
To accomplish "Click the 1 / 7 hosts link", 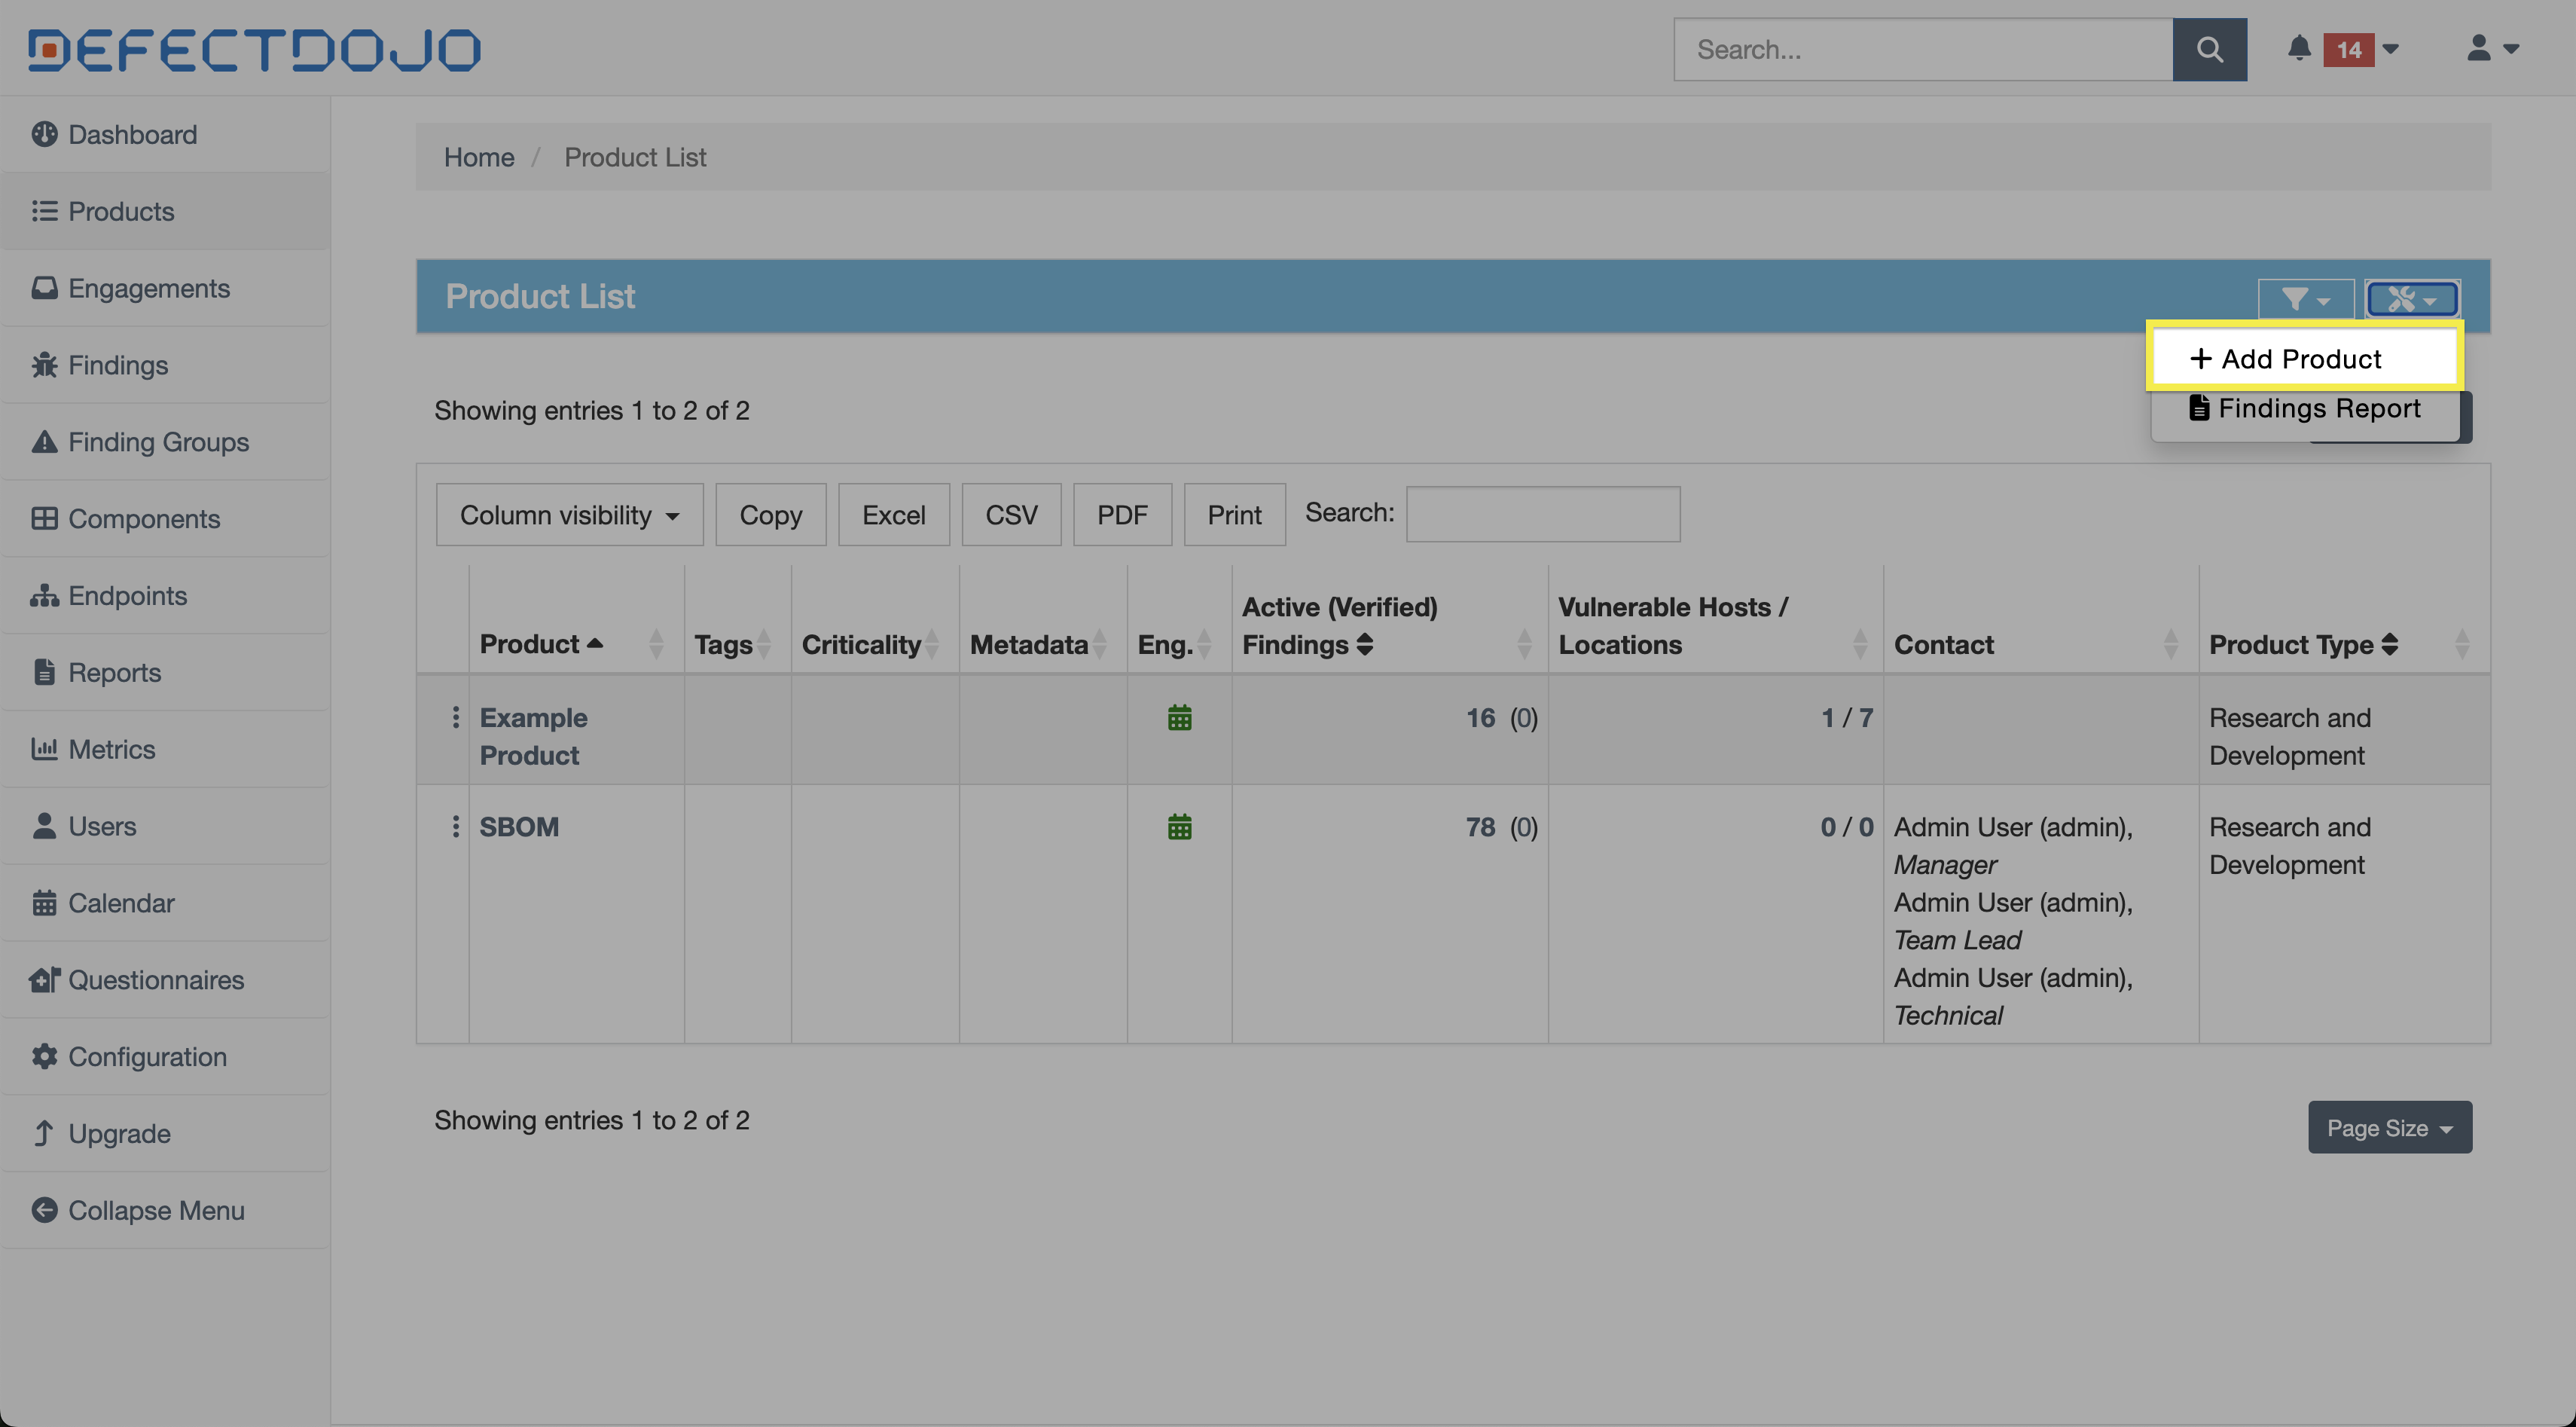I will 1847,718.
